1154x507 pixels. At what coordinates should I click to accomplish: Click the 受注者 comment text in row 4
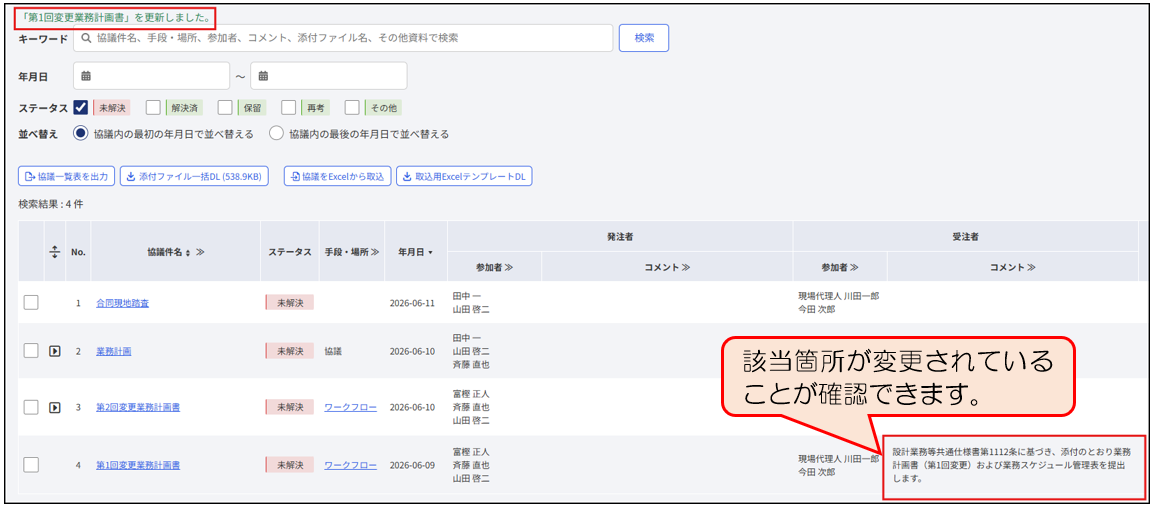click(1011, 464)
